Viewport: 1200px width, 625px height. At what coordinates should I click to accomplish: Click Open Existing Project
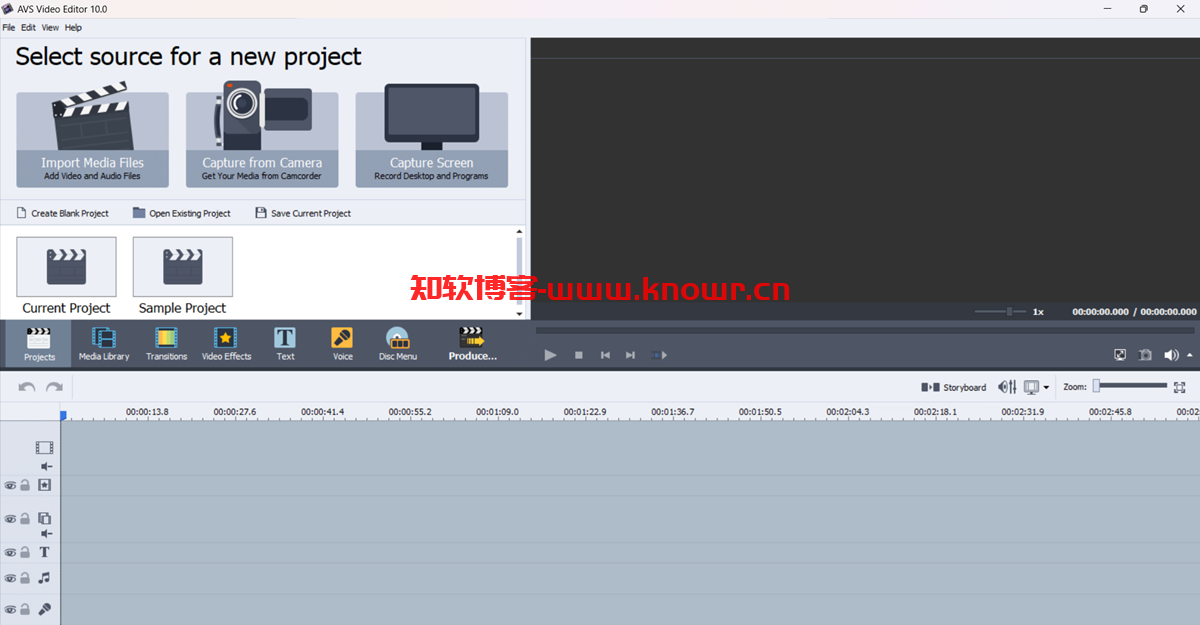pos(182,213)
